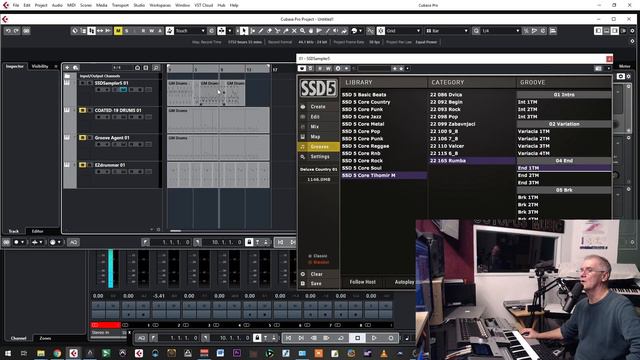The height and width of the screenshot is (360, 640).
Task: Open the File menu
Action: 16,5
